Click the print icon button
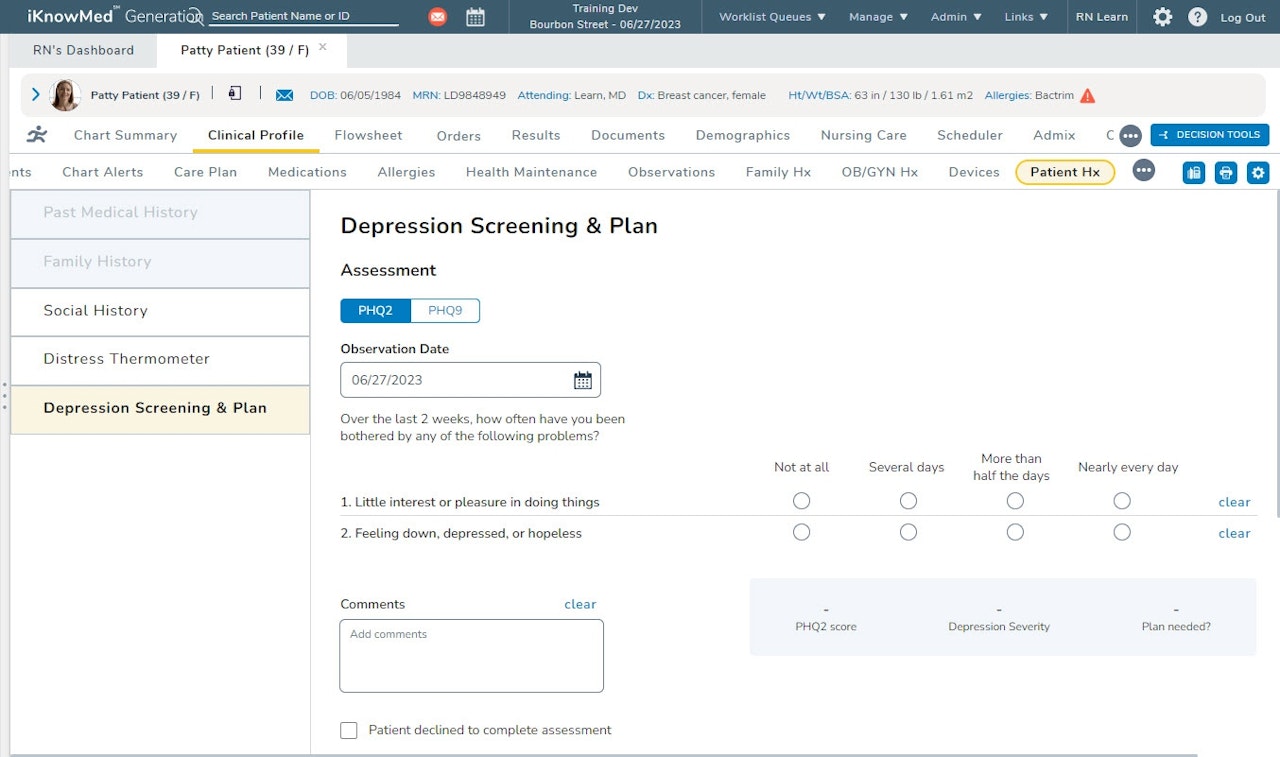 pos(1226,173)
